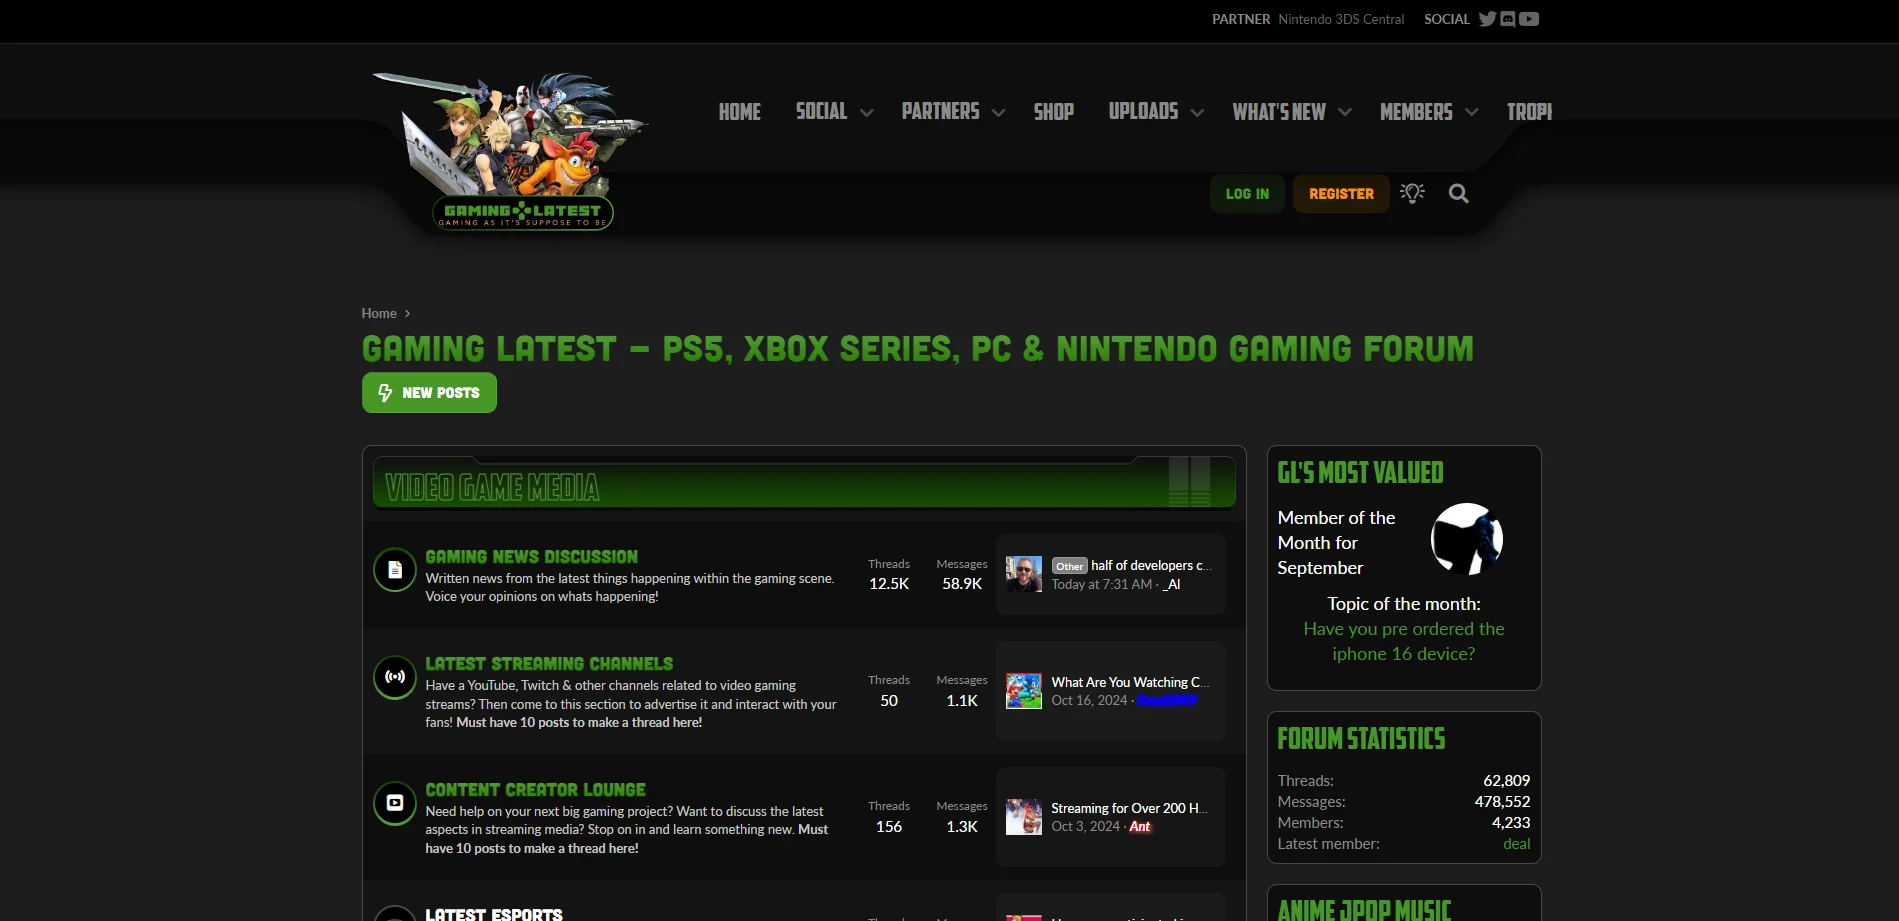Expand the Uploads menu arrow

coord(1197,113)
